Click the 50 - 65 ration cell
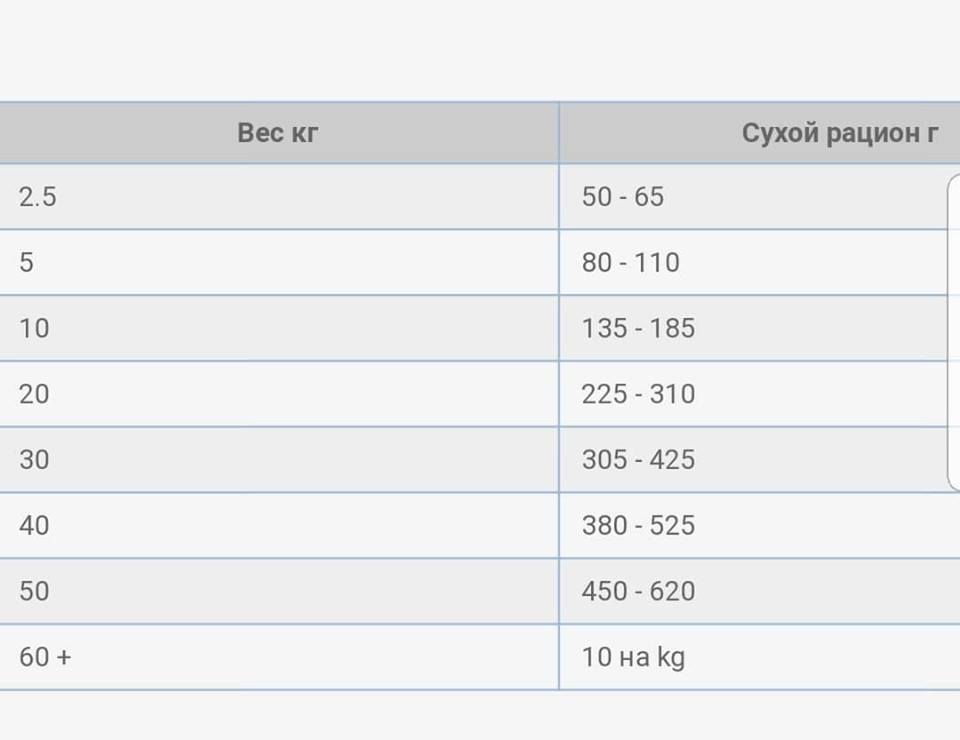 pos(623,197)
